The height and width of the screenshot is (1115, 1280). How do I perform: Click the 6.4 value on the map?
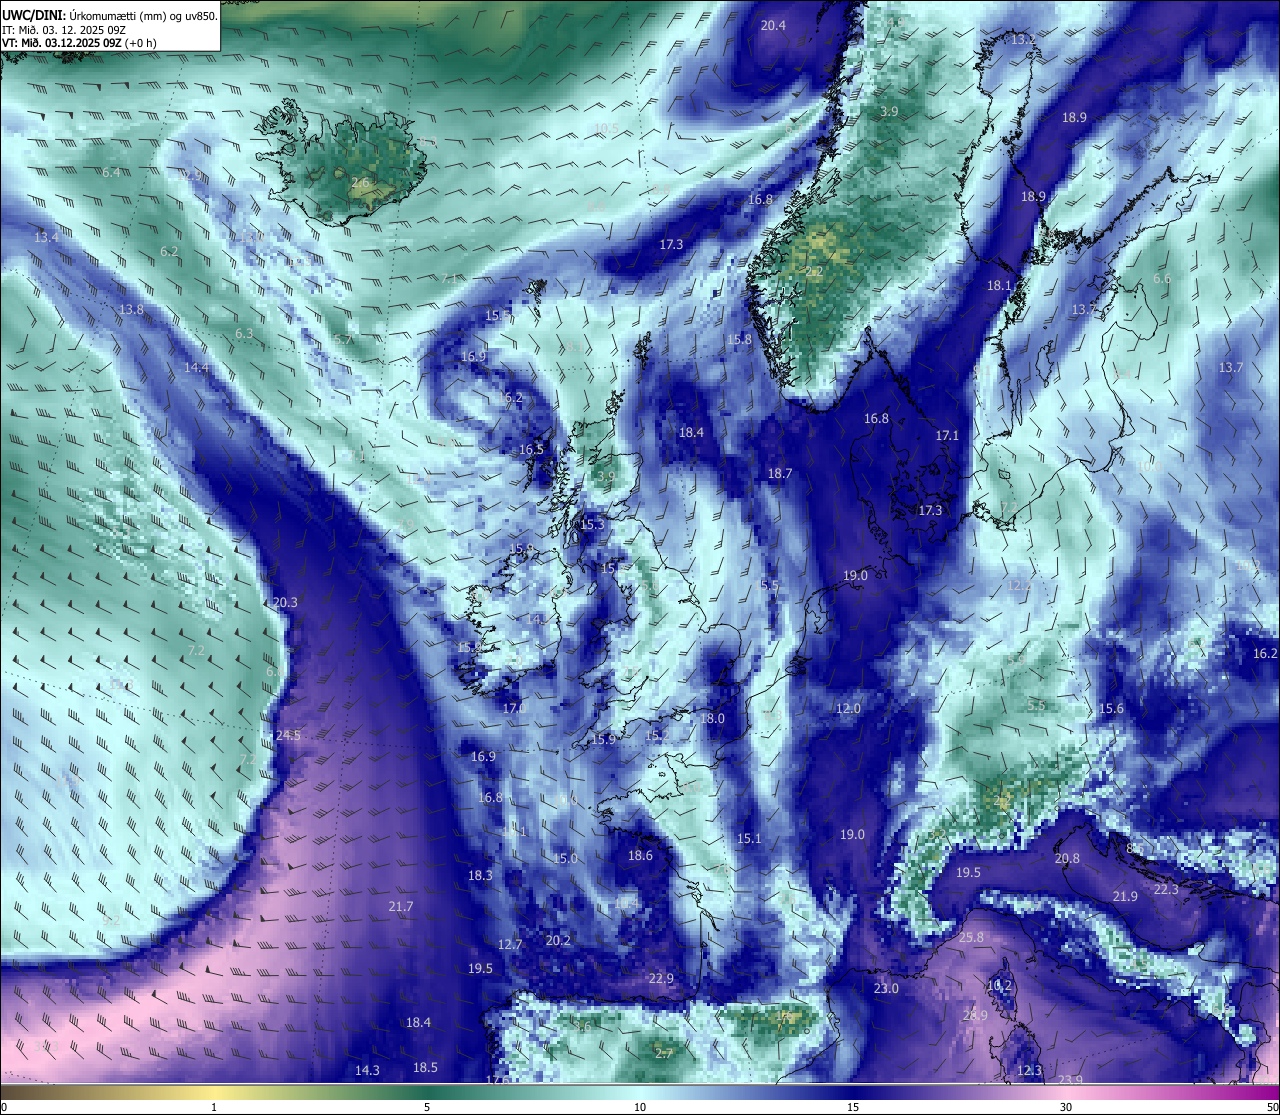pos(111,173)
